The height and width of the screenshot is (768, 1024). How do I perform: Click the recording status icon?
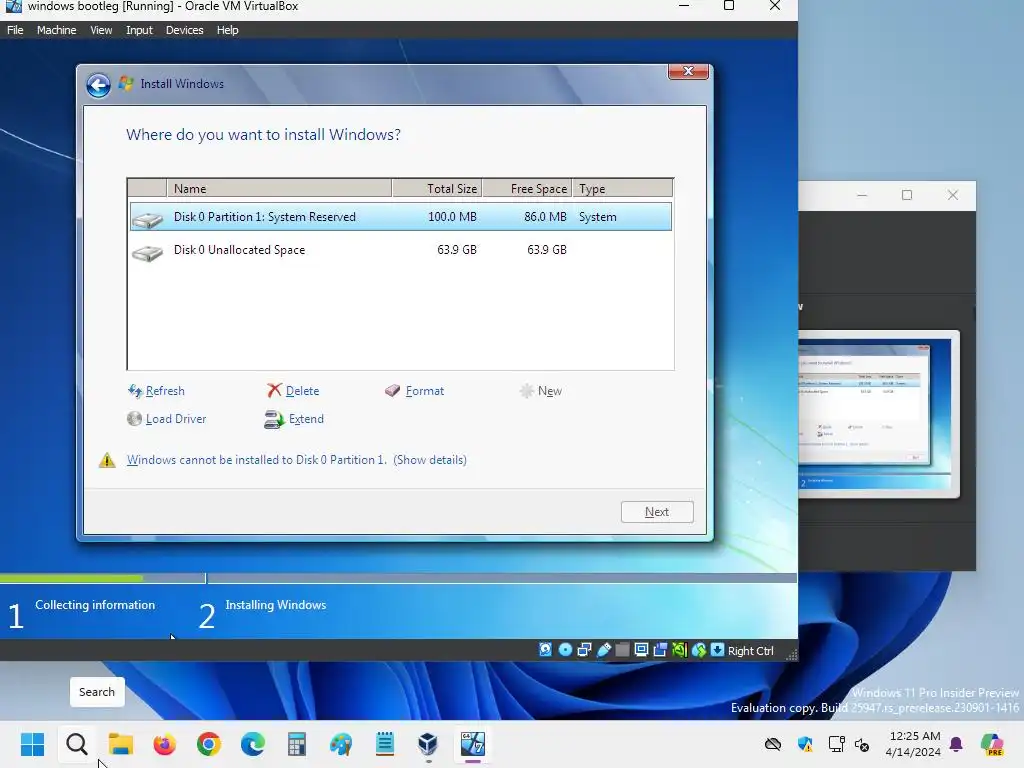coord(660,650)
